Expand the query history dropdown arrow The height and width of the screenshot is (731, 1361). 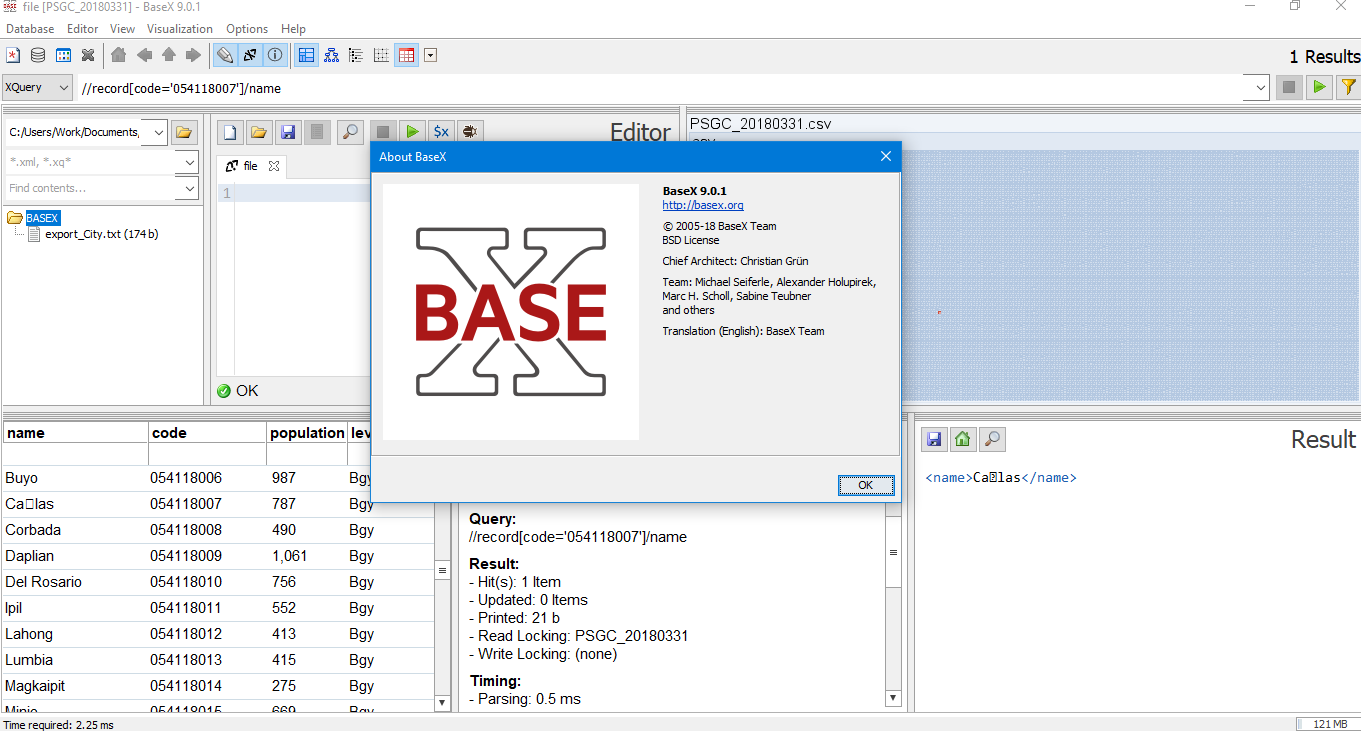click(x=1260, y=88)
